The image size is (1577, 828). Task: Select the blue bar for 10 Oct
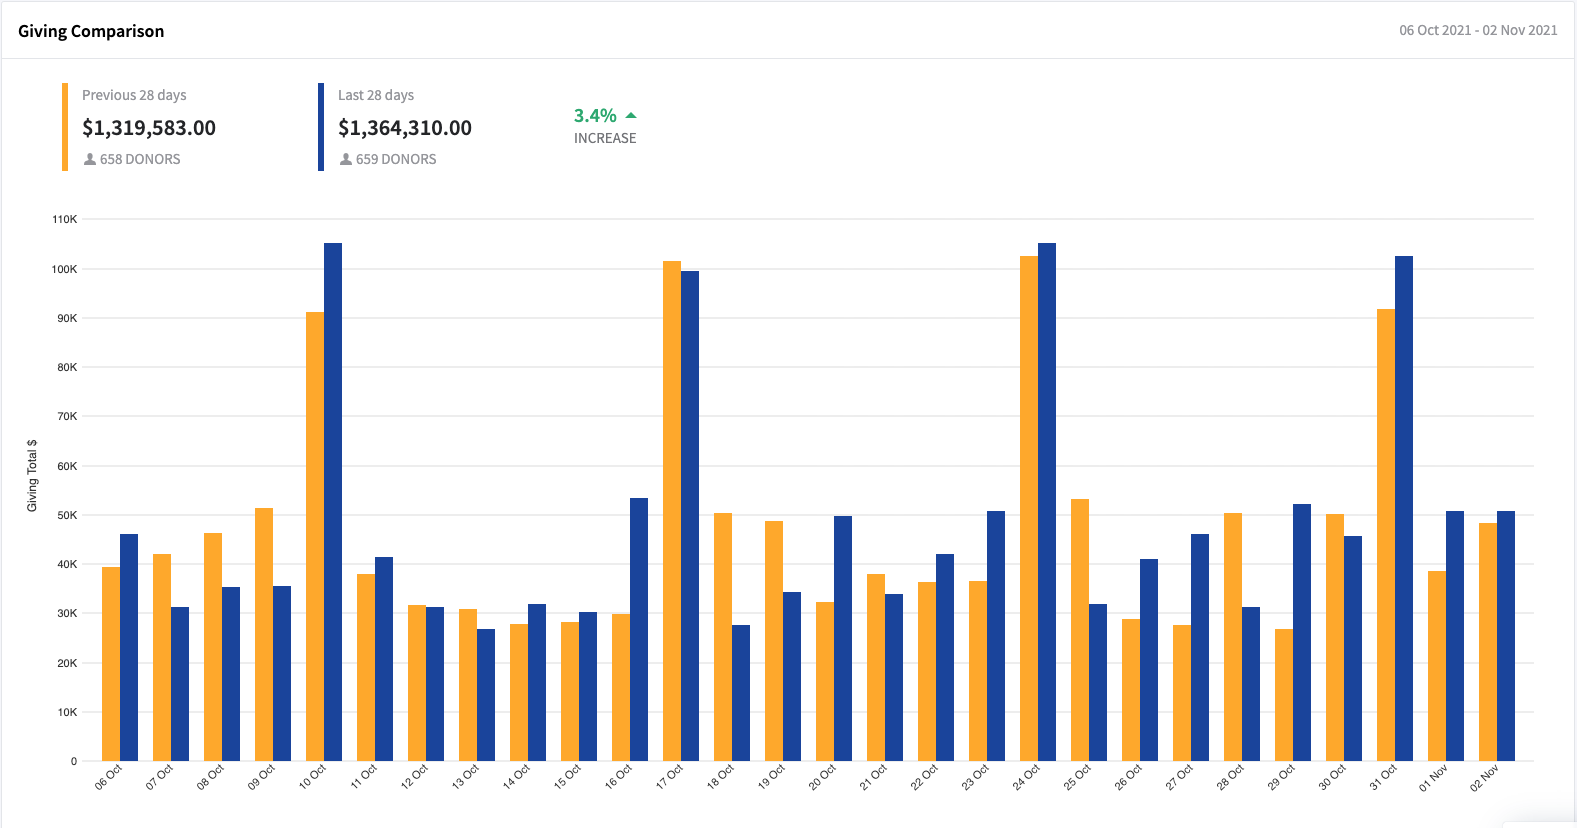[x=333, y=502]
